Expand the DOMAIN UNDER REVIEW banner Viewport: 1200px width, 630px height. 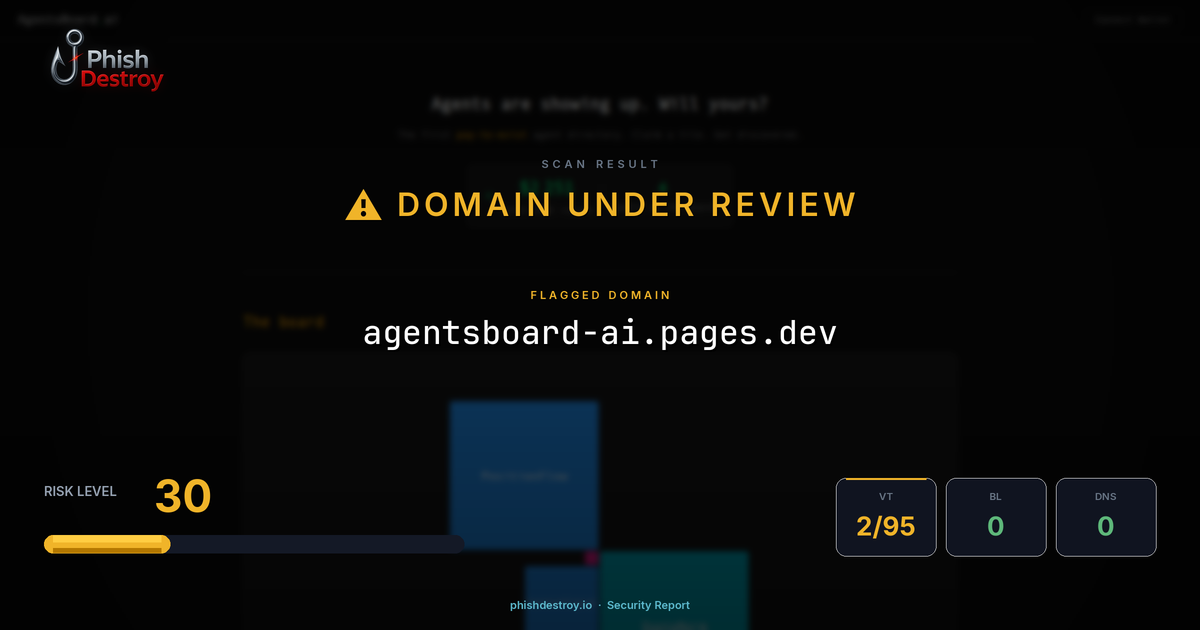626,204
